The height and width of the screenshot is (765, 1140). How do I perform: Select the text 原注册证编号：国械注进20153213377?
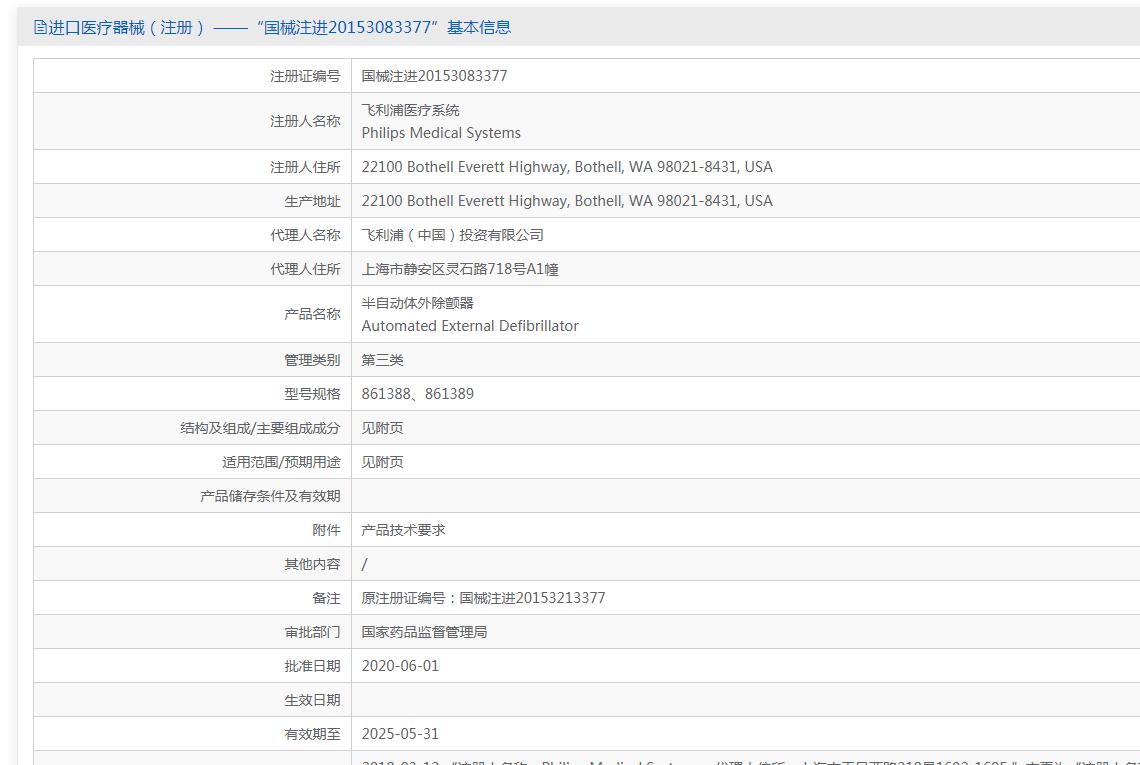pos(483,598)
